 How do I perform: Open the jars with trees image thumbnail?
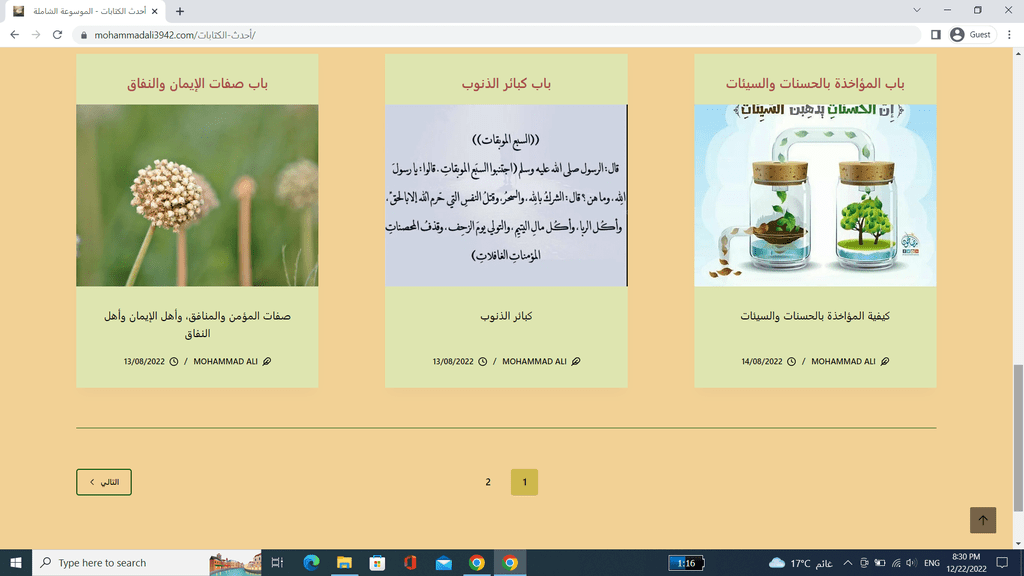tap(815, 195)
